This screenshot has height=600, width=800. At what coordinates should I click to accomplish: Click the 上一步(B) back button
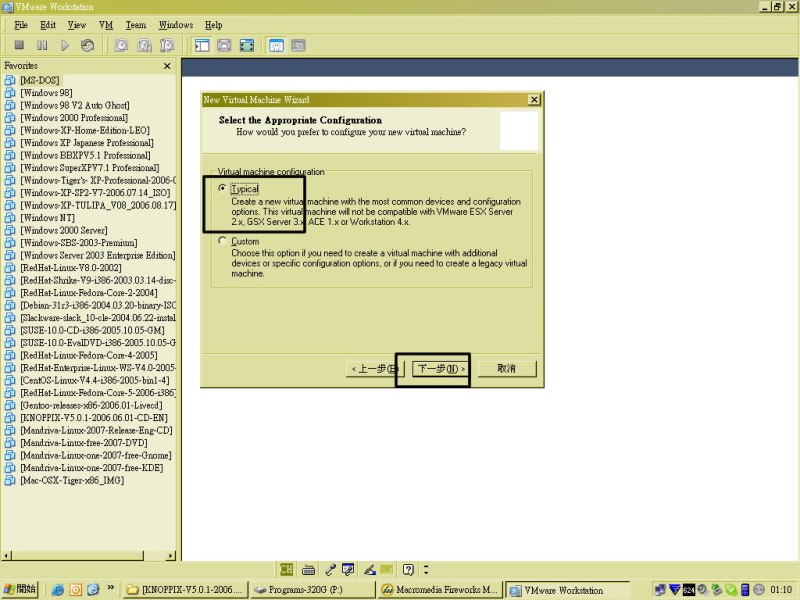click(375, 368)
